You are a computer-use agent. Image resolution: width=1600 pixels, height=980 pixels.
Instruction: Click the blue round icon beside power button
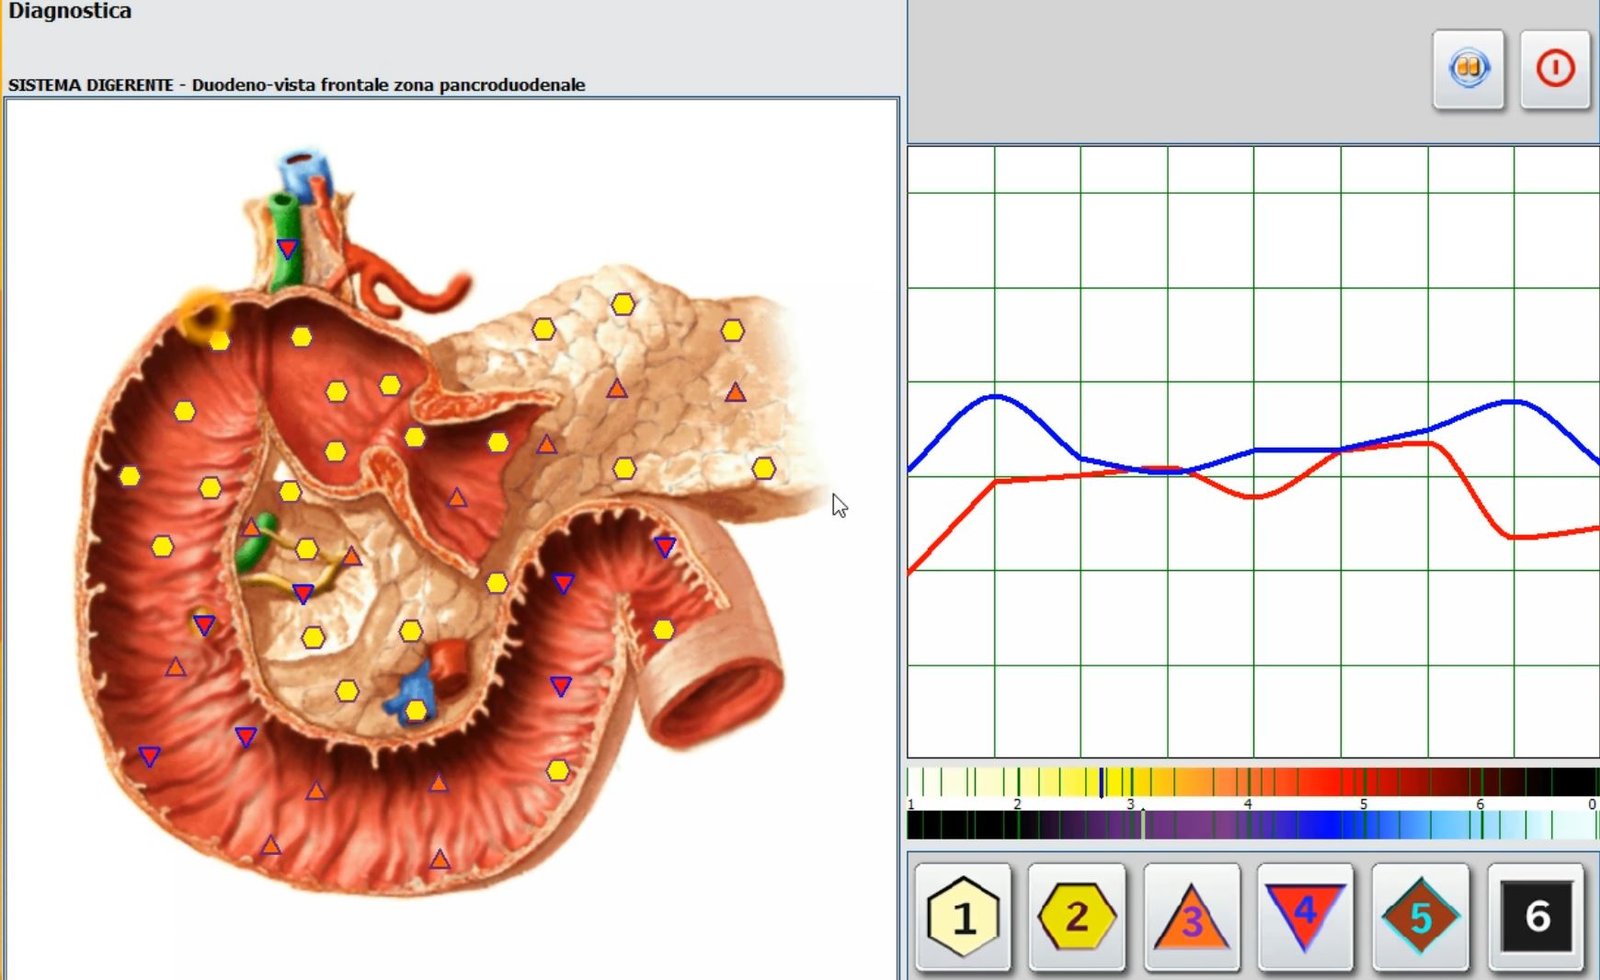[x=1468, y=69]
